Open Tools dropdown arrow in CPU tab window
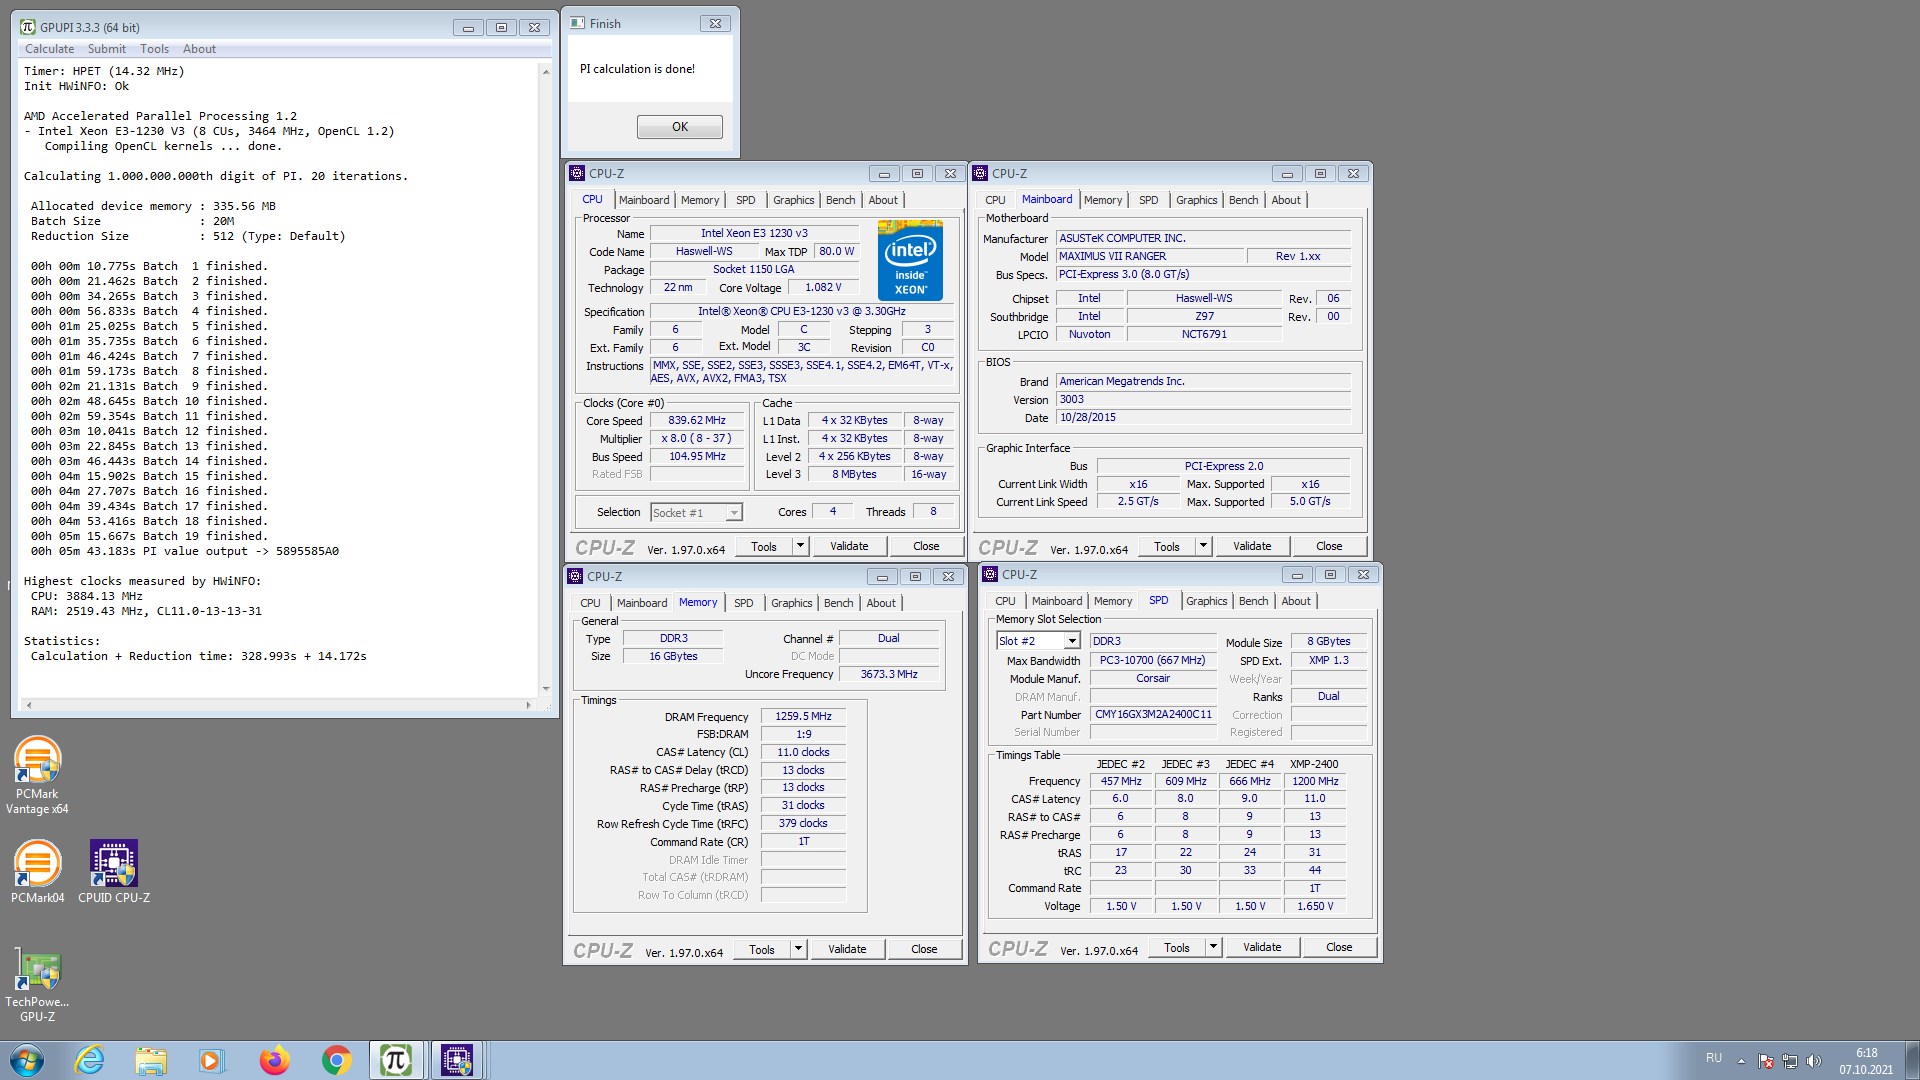 click(x=800, y=546)
